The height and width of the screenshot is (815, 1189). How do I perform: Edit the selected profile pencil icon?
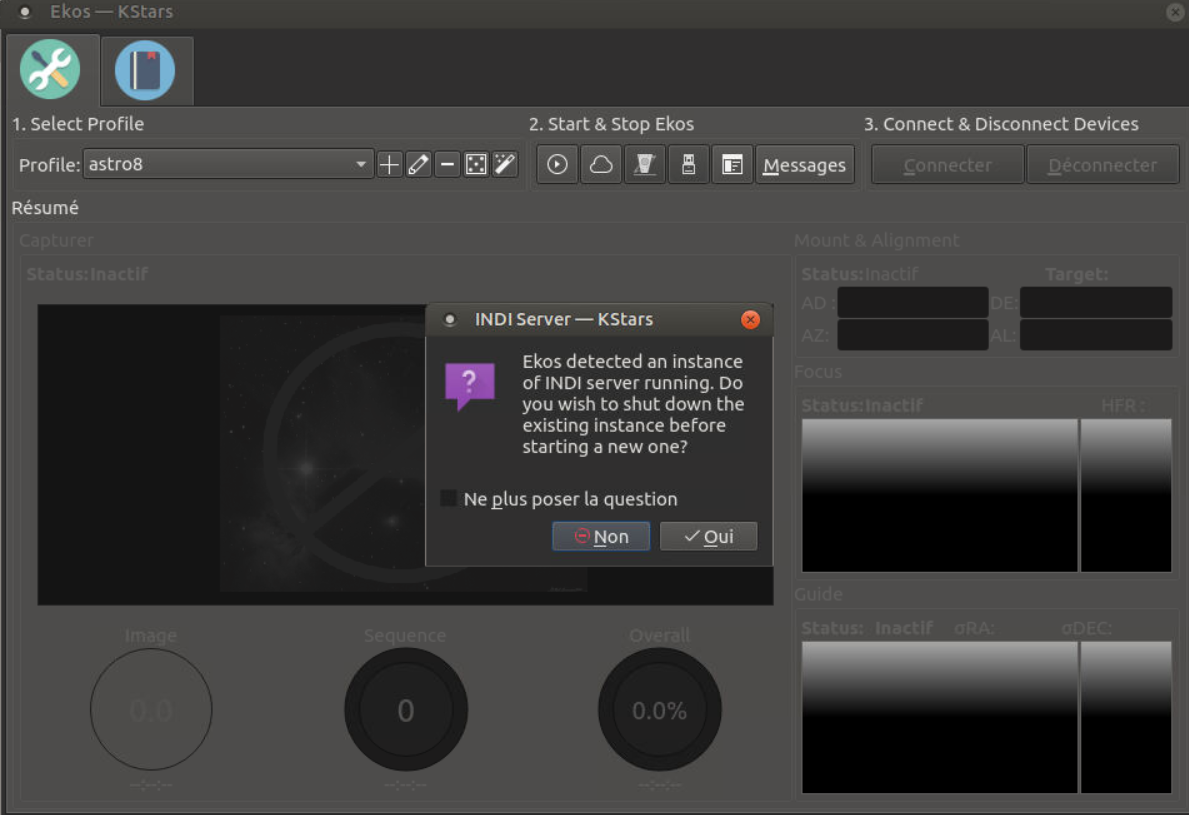pos(419,165)
